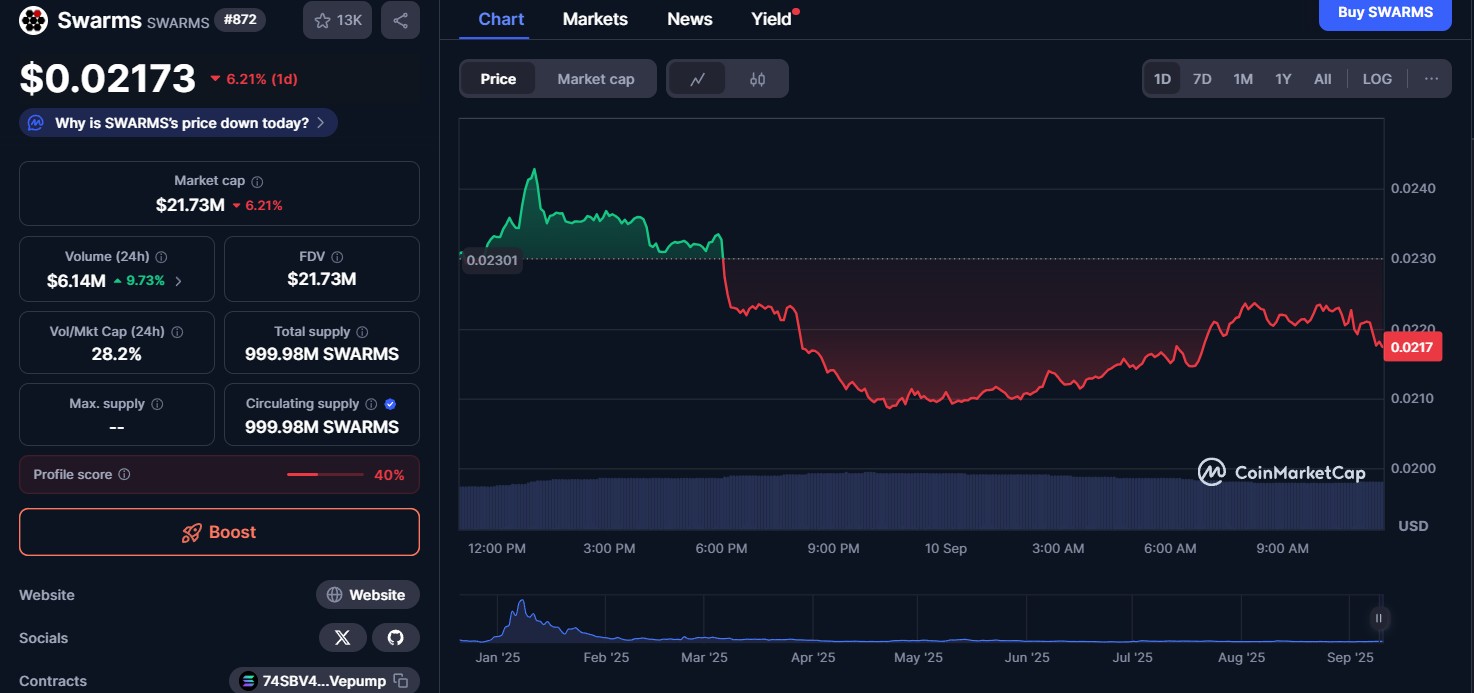This screenshot has width=1474, height=693.
Task: Show Market cap info tooltip icon
Action: pos(257,181)
